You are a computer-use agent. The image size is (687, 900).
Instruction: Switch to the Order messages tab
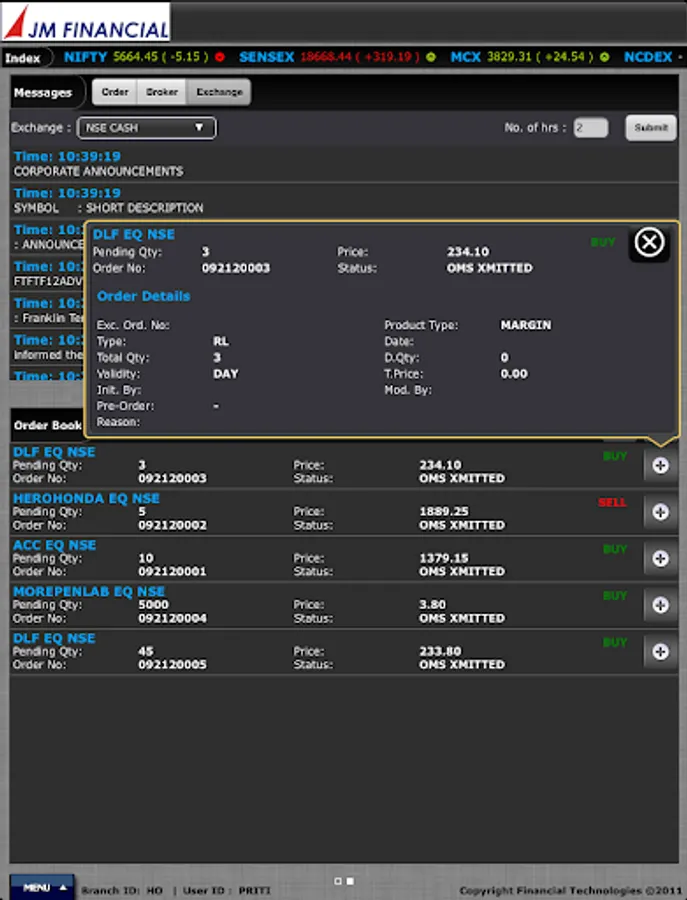coord(115,92)
